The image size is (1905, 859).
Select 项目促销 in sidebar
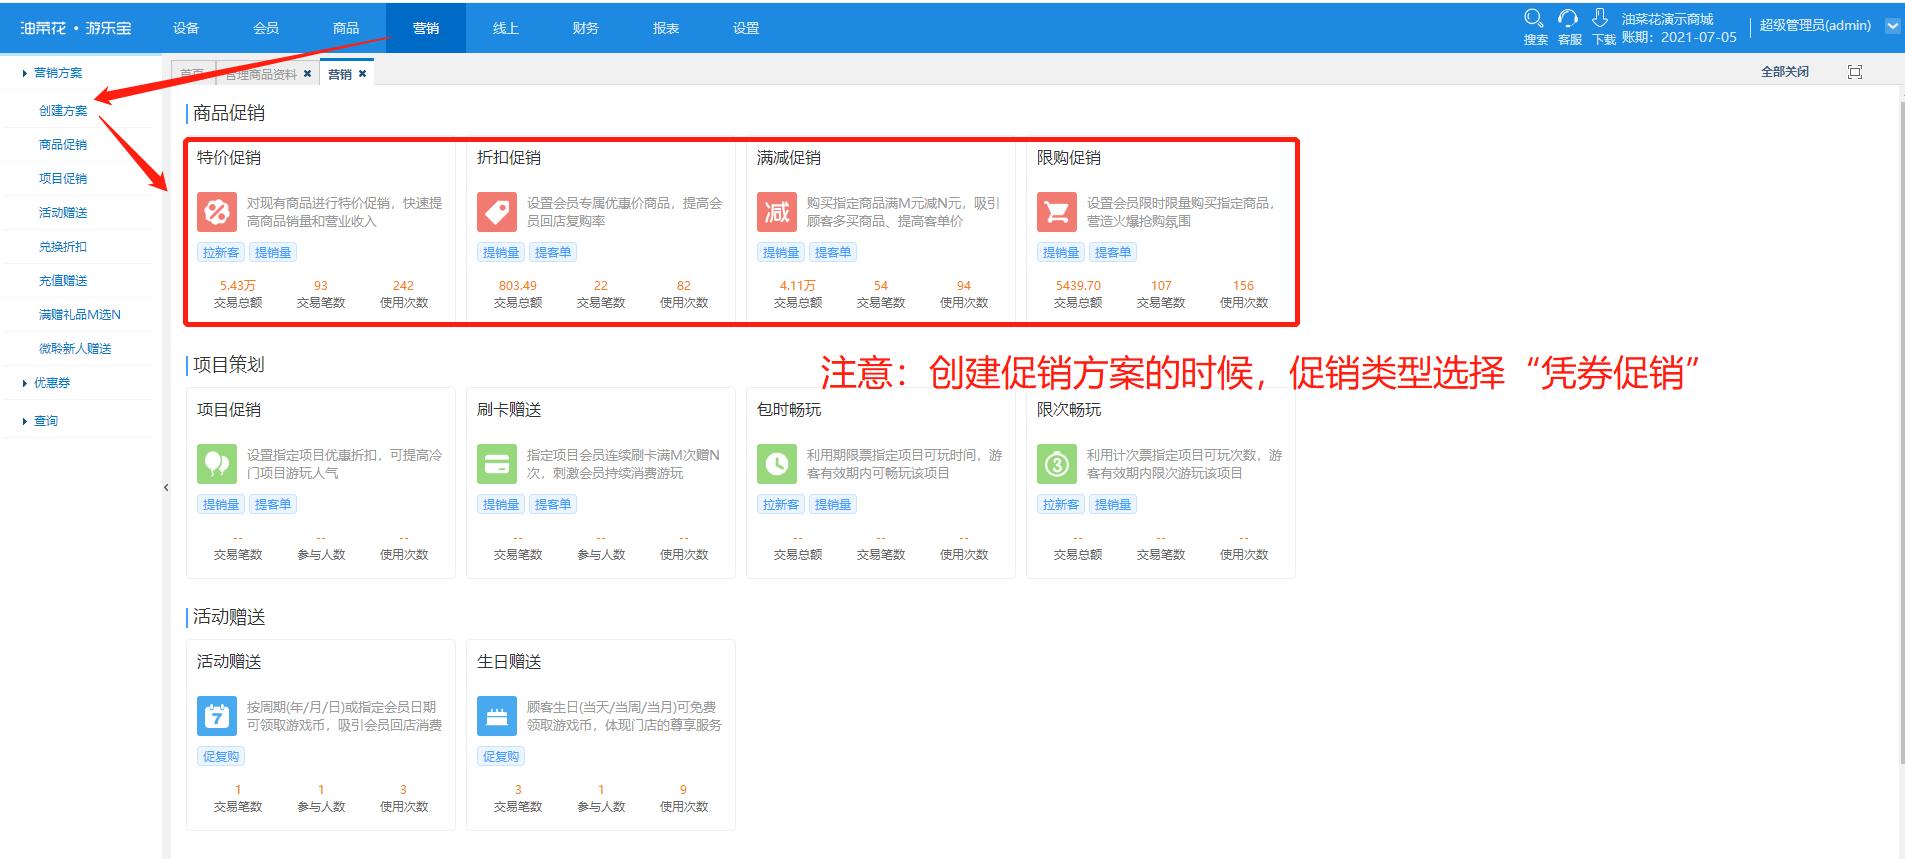(x=63, y=179)
